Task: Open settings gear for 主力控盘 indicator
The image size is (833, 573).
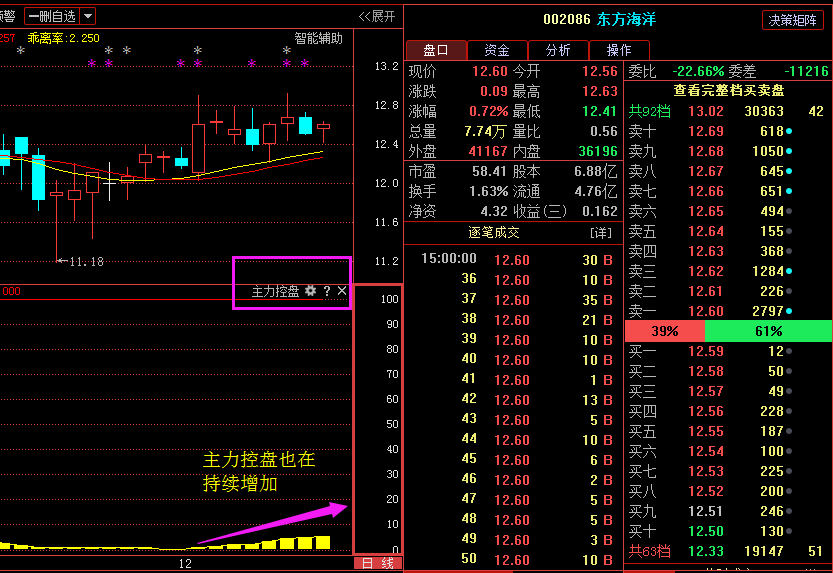Action: pos(311,291)
